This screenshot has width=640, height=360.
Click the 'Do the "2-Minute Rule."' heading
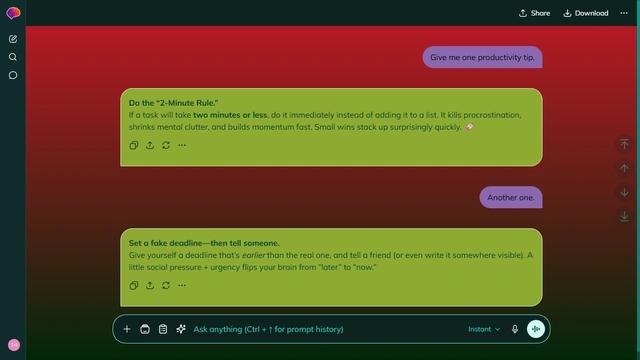[173, 103]
